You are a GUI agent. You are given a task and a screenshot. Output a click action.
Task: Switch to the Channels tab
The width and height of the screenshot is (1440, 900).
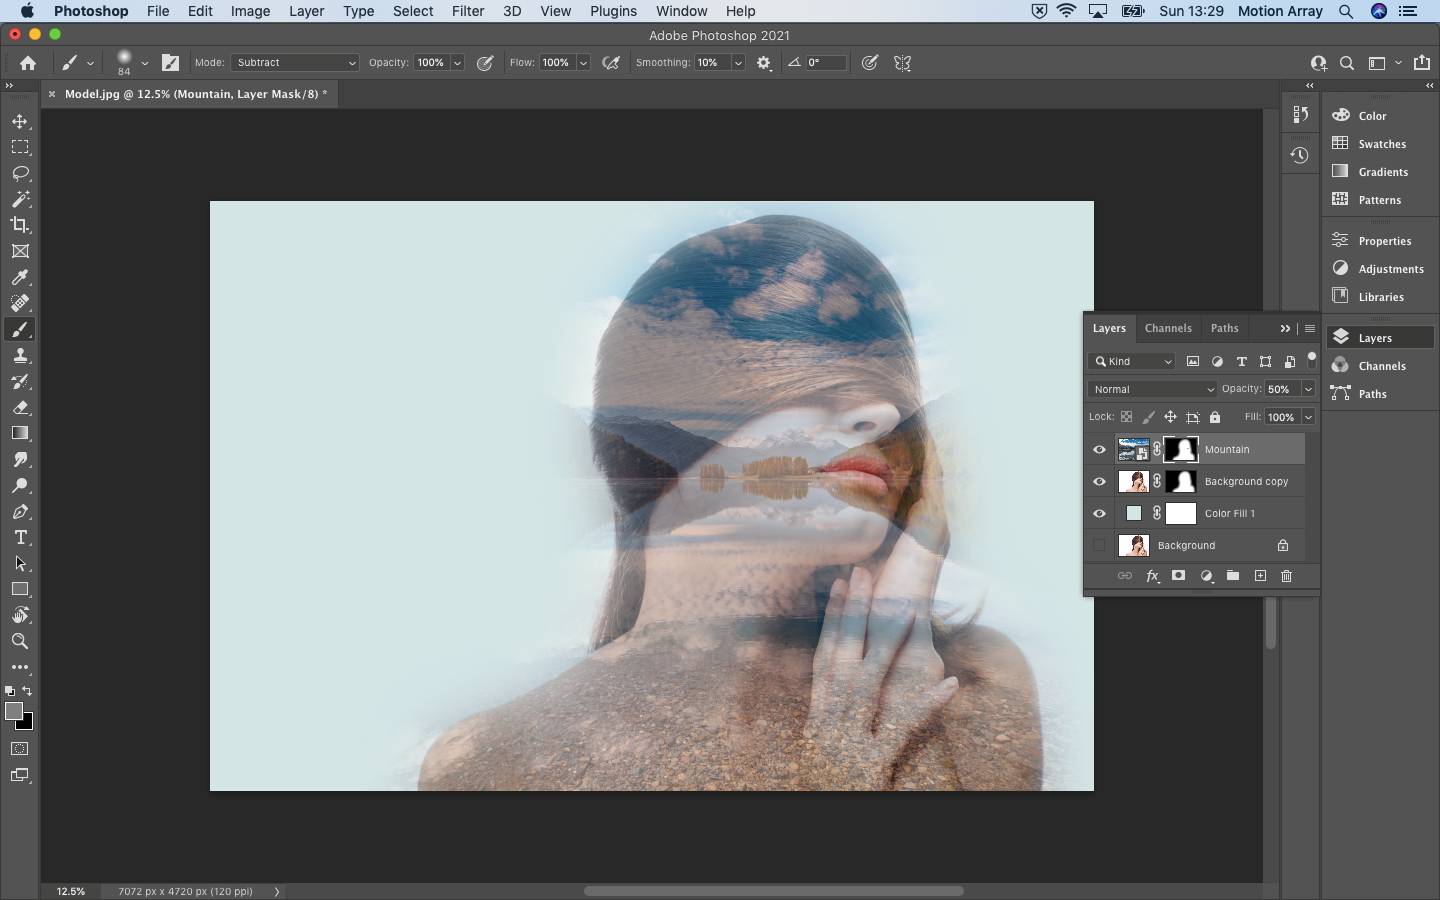1168,328
